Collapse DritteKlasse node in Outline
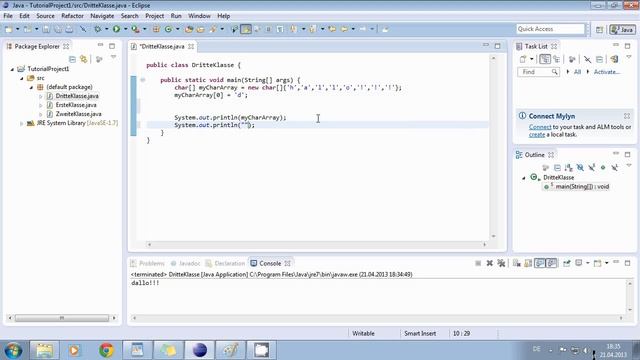640x360 pixels. click(524, 178)
